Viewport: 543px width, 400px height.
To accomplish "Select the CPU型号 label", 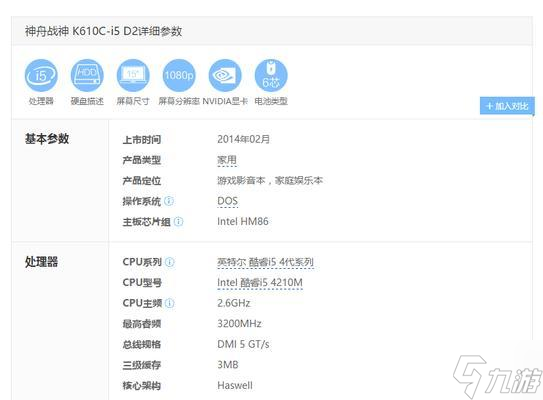I will [x=142, y=283].
